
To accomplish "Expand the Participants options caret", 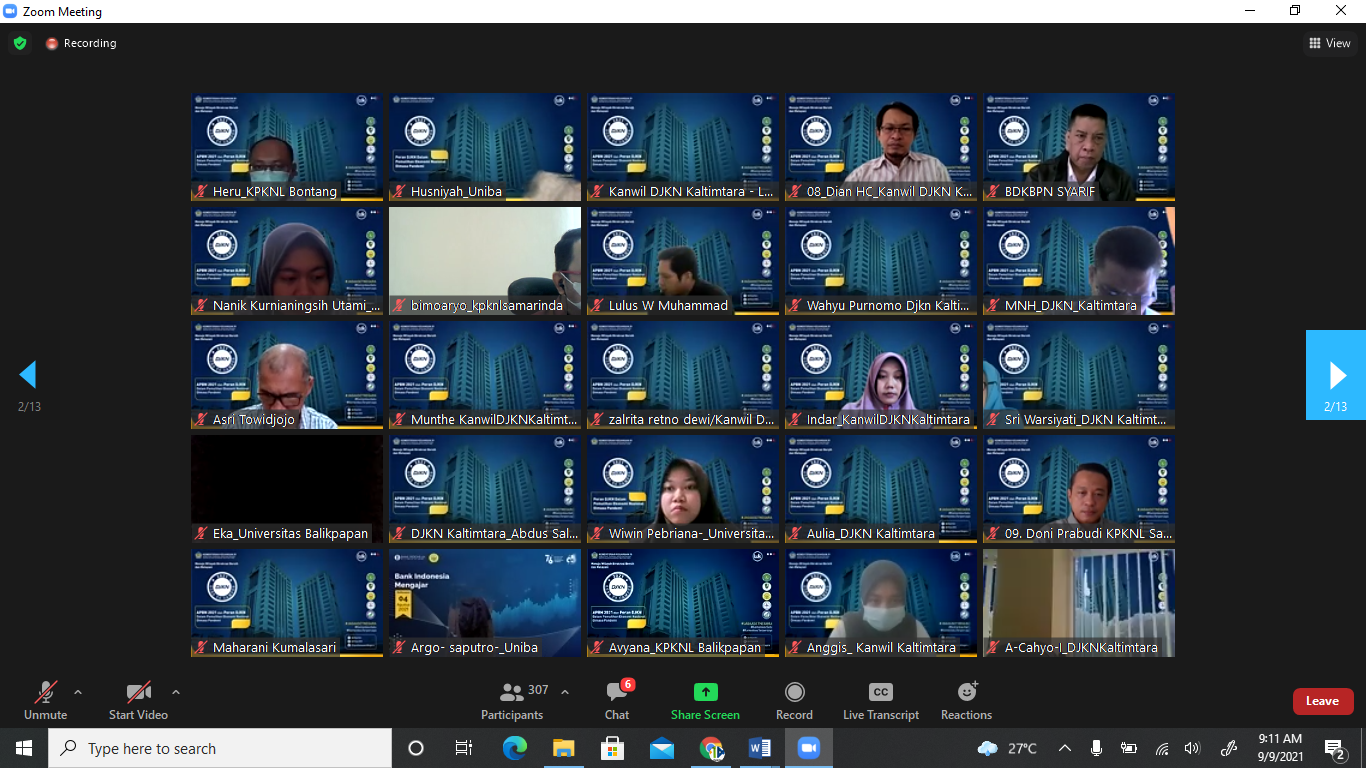I will (x=565, y=692).
